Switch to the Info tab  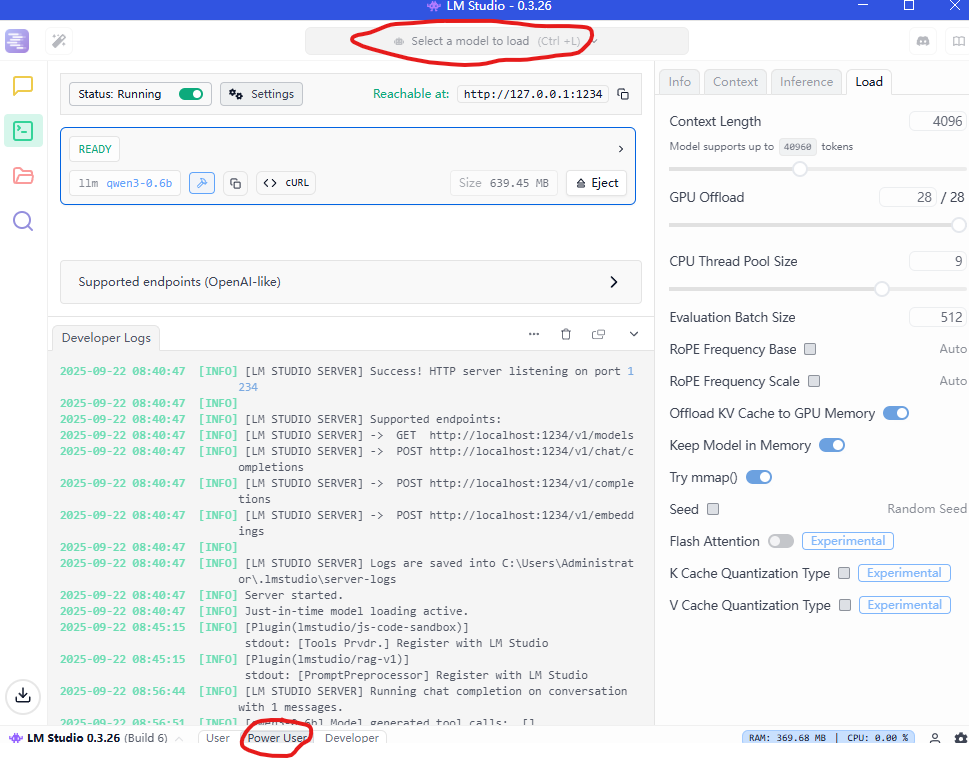(x=679, y=82)
